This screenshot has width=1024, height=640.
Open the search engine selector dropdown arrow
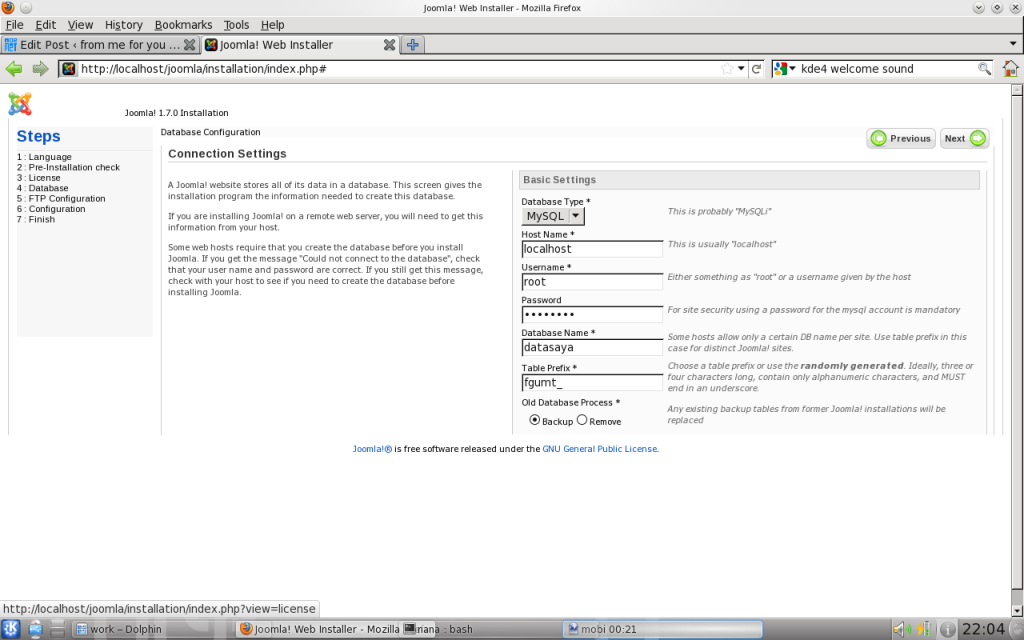pyautogui.click(x=792, y=69)
